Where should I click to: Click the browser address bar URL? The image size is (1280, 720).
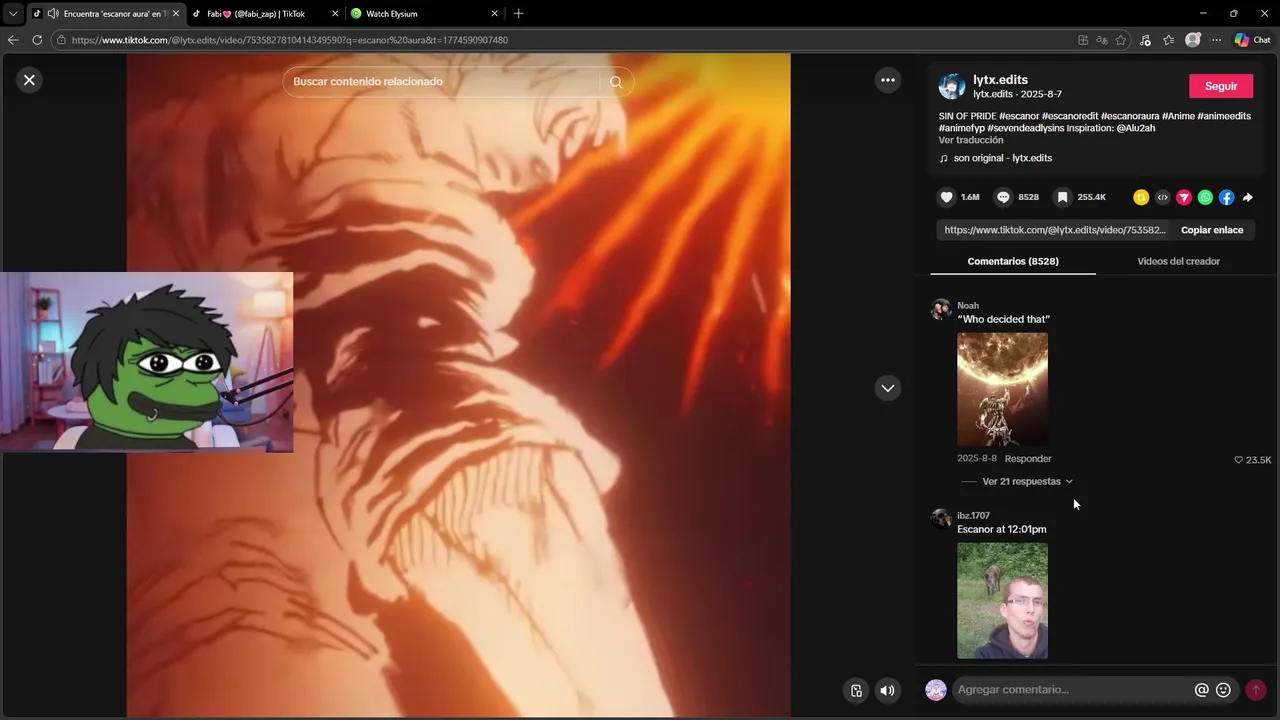click(290, 40)
